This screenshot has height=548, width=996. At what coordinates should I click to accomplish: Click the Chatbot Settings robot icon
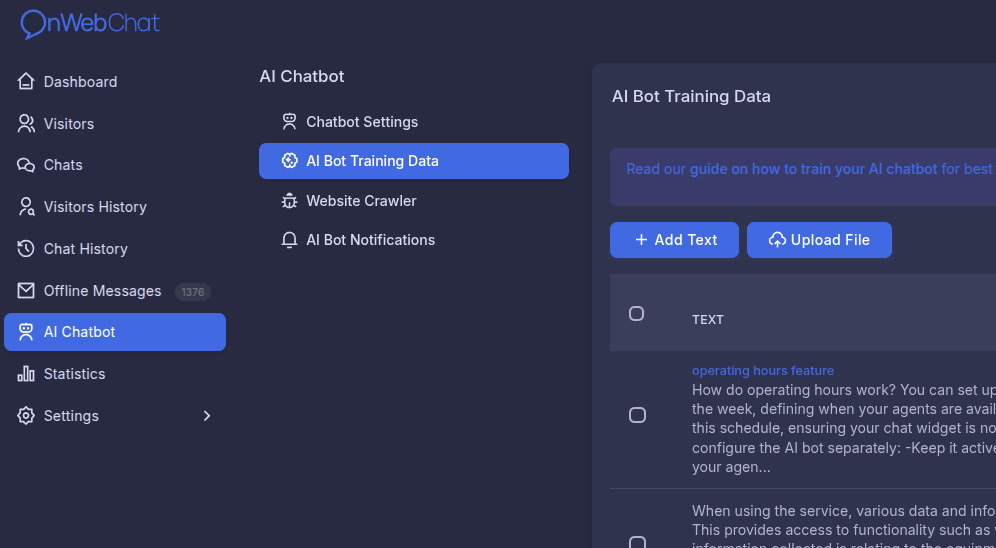(290, 122)
